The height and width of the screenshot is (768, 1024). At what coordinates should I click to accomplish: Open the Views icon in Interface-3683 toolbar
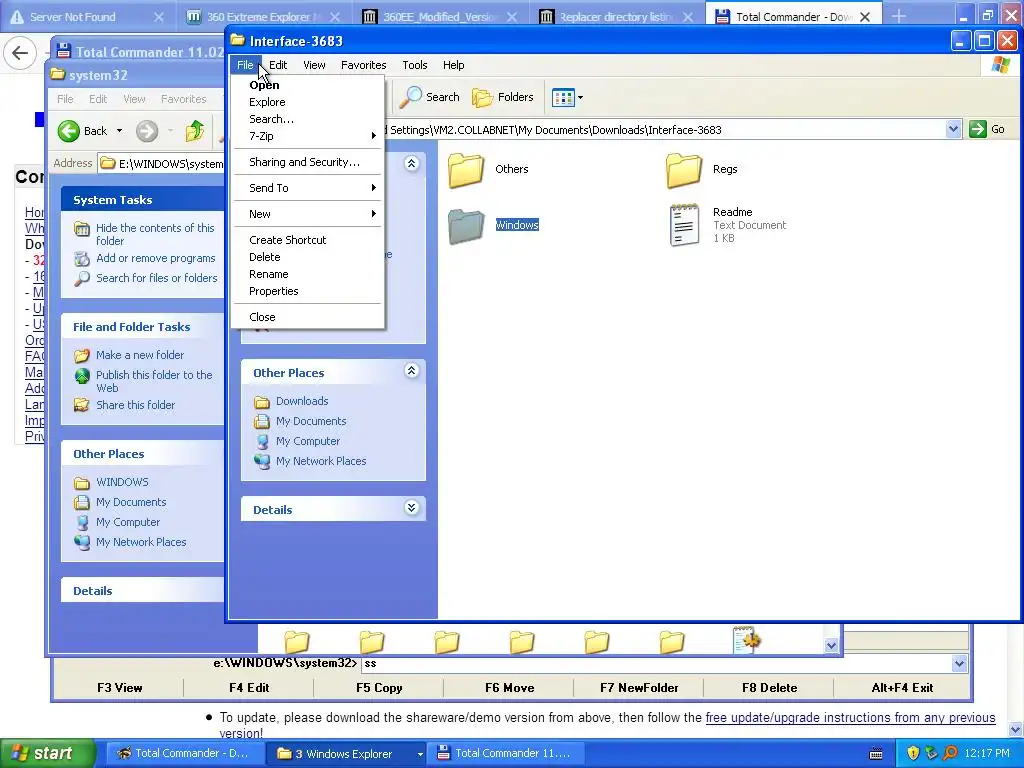[x=563, y=98]
